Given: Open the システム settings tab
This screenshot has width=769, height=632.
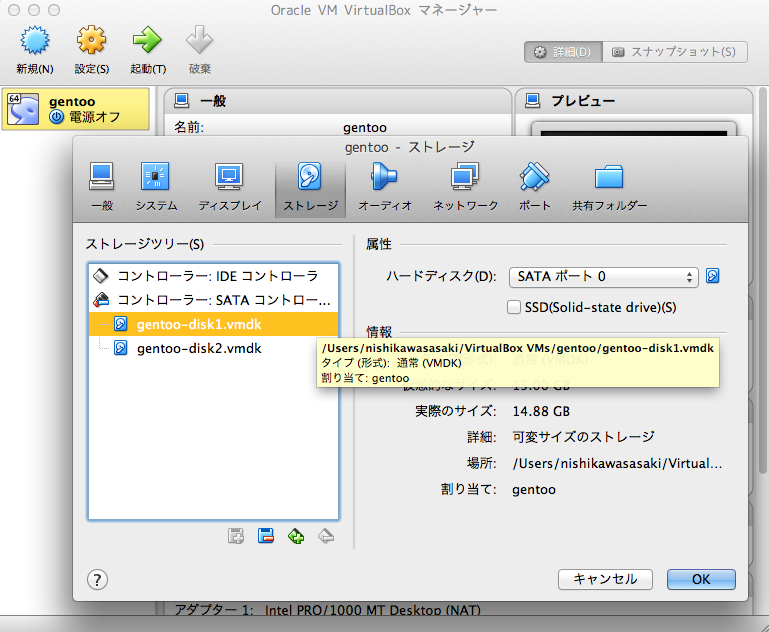Looking at the screenshot, I should (156, 188).
